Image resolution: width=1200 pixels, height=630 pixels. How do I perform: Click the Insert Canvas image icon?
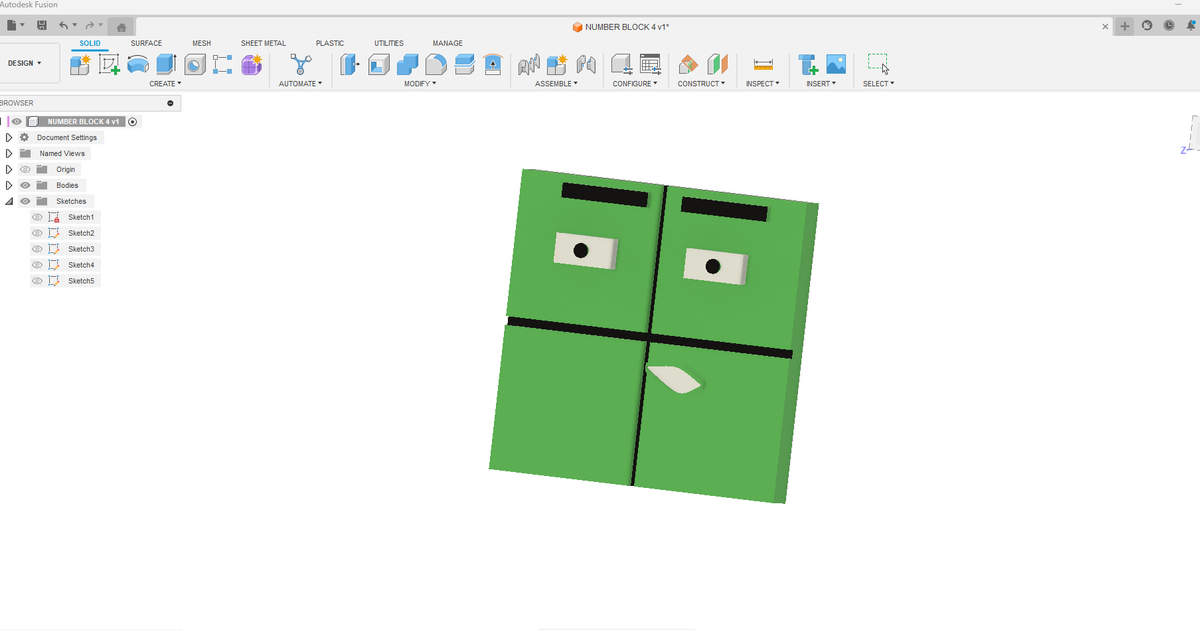[x=836, y=65]
